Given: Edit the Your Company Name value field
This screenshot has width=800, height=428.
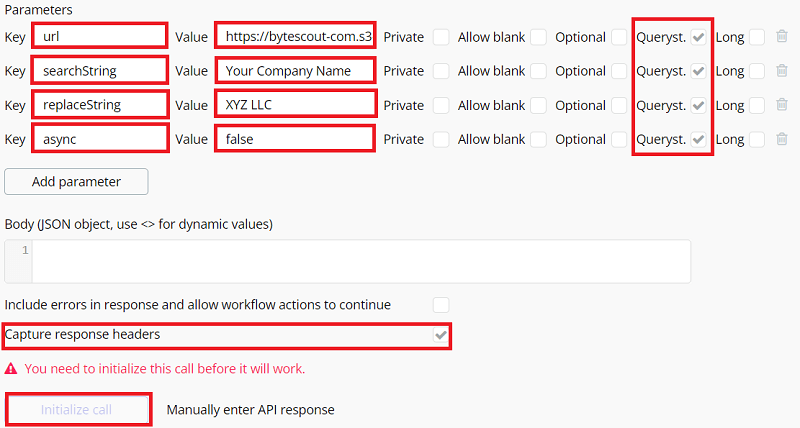Looking at the screenshot, I should coord(295,71).
